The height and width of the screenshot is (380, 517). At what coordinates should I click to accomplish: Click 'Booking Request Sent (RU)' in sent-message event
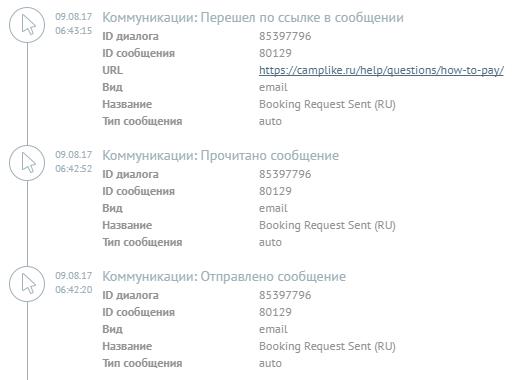(x=327, y=346)
